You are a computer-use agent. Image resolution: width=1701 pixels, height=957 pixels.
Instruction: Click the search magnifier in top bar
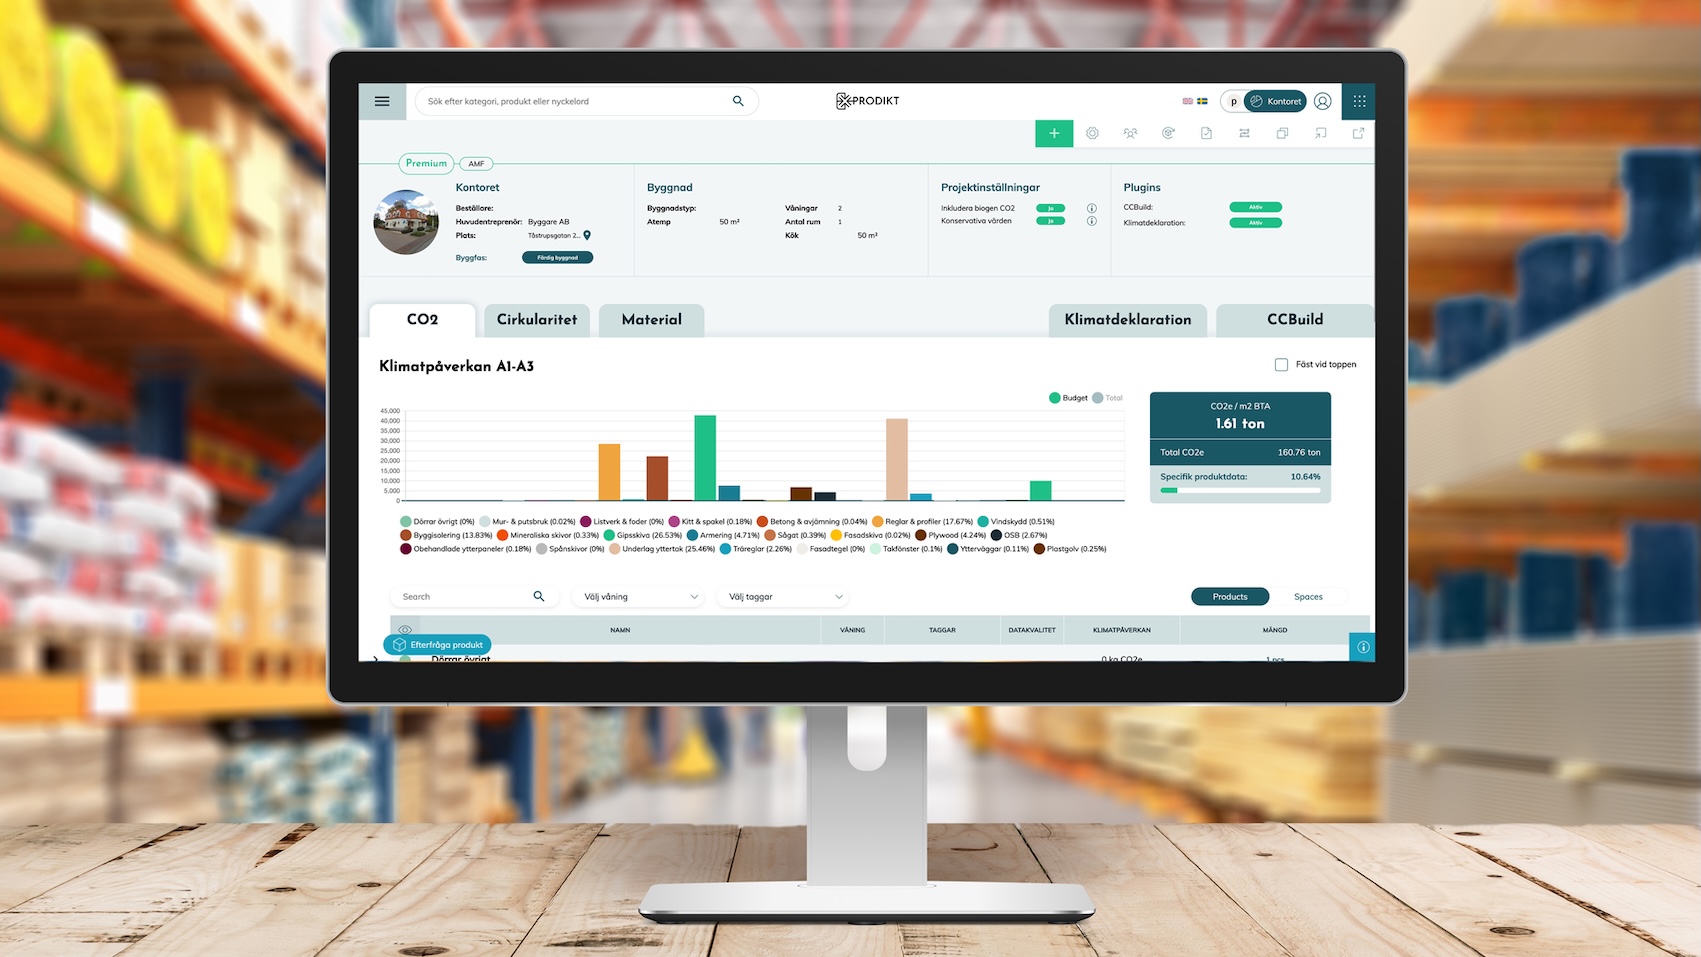[x=738, y=101]
